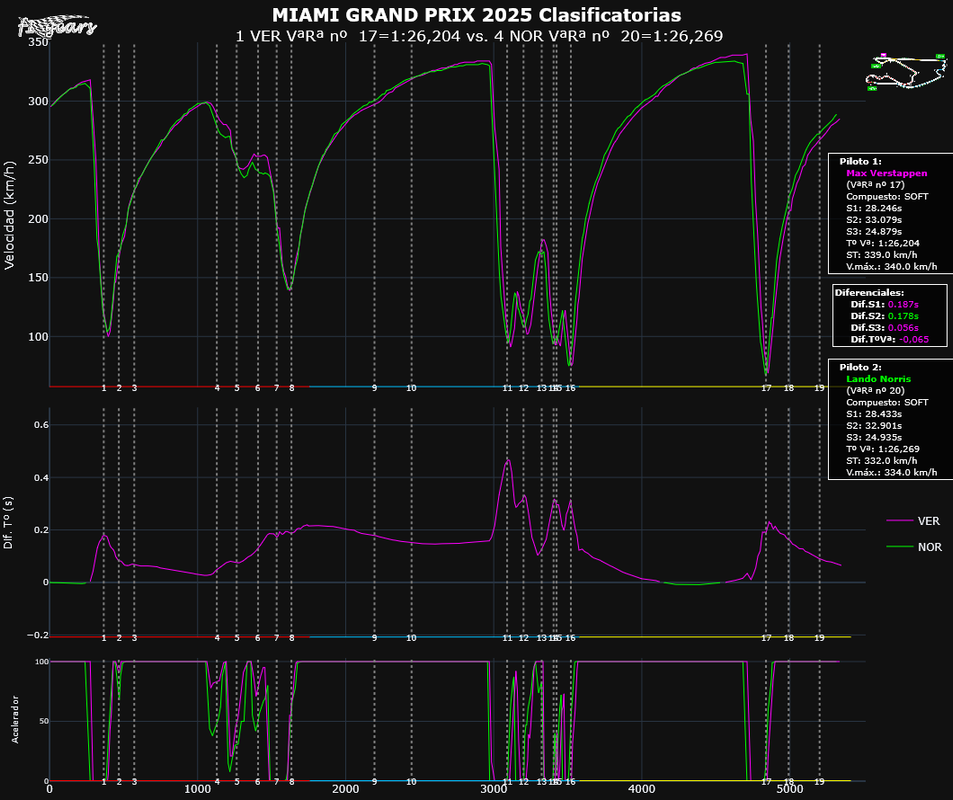
Task: Click 'Compuesto: SOFT' in Piloto 1 box
Action: tap(887, 196)
